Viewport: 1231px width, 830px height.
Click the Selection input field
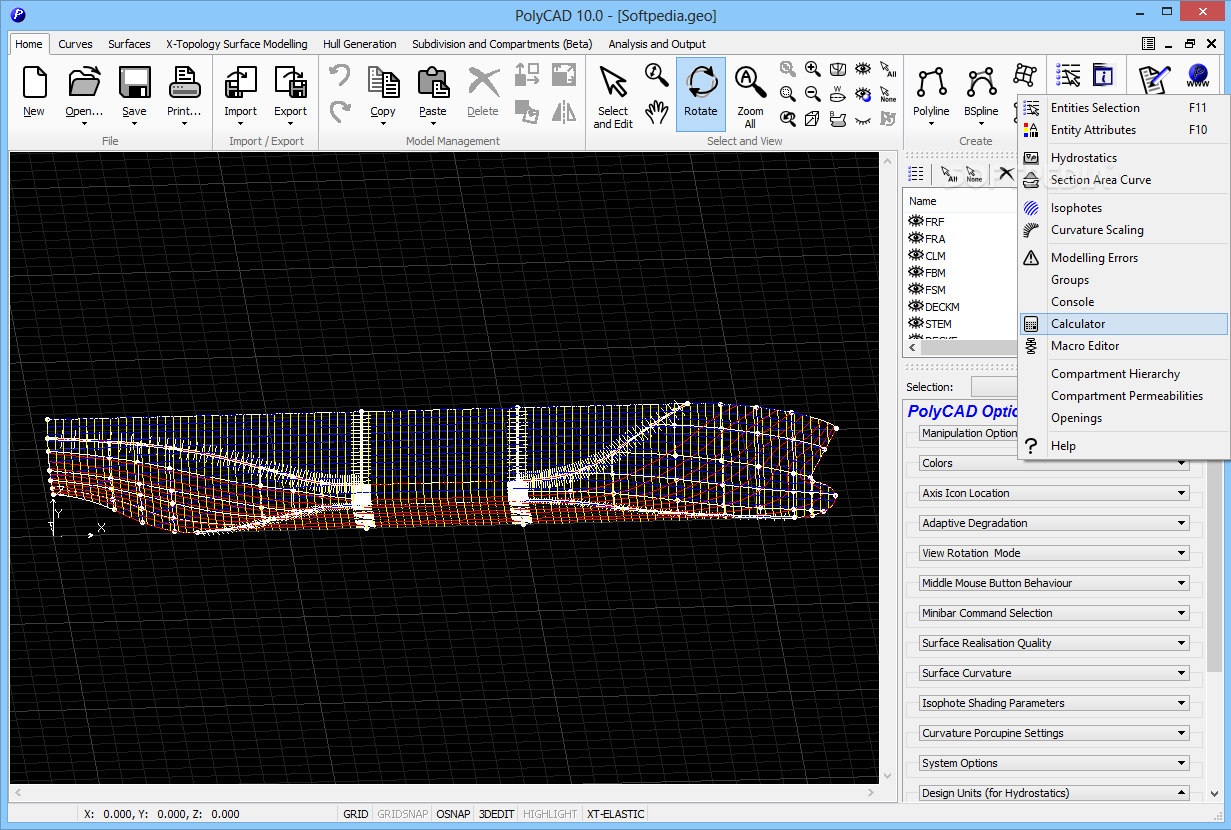994,387
